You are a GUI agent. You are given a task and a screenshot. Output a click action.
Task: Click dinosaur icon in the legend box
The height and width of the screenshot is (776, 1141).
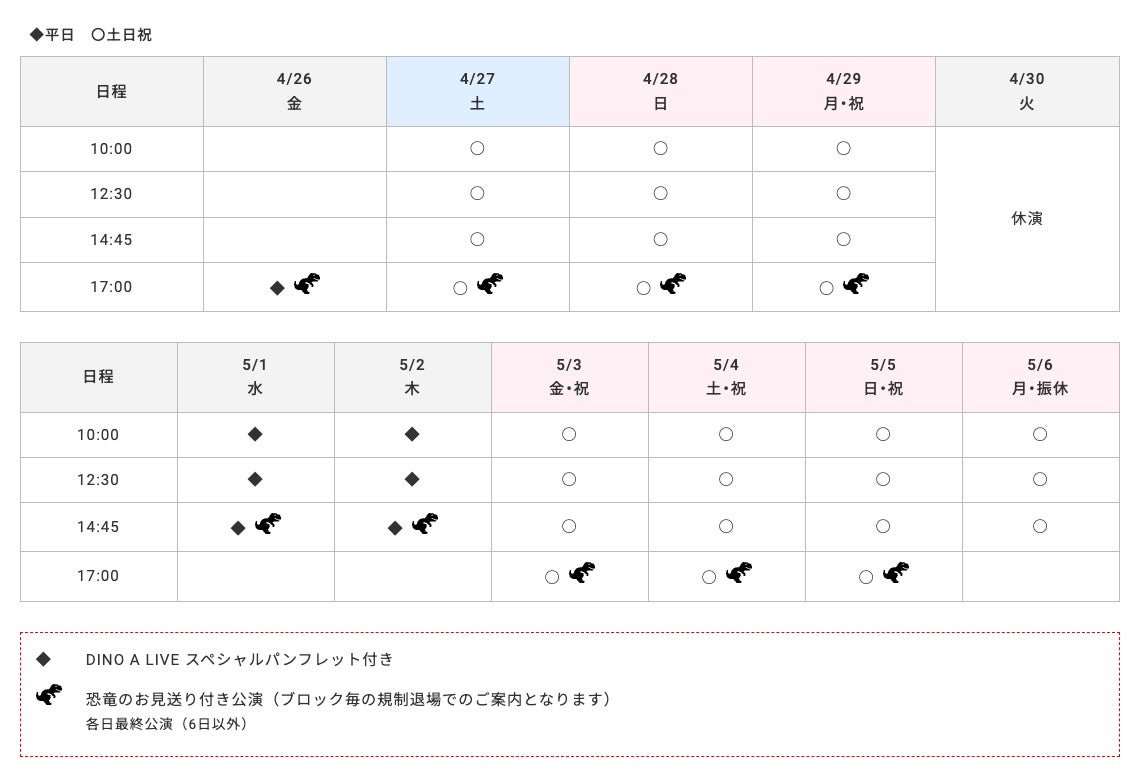click(49, 695)
